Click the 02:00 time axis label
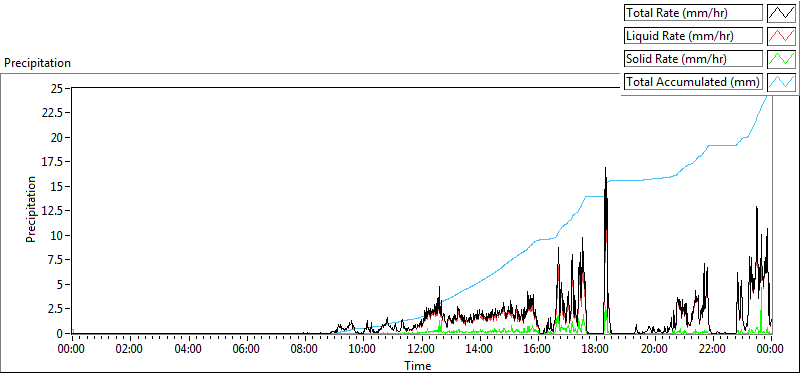 130,349
